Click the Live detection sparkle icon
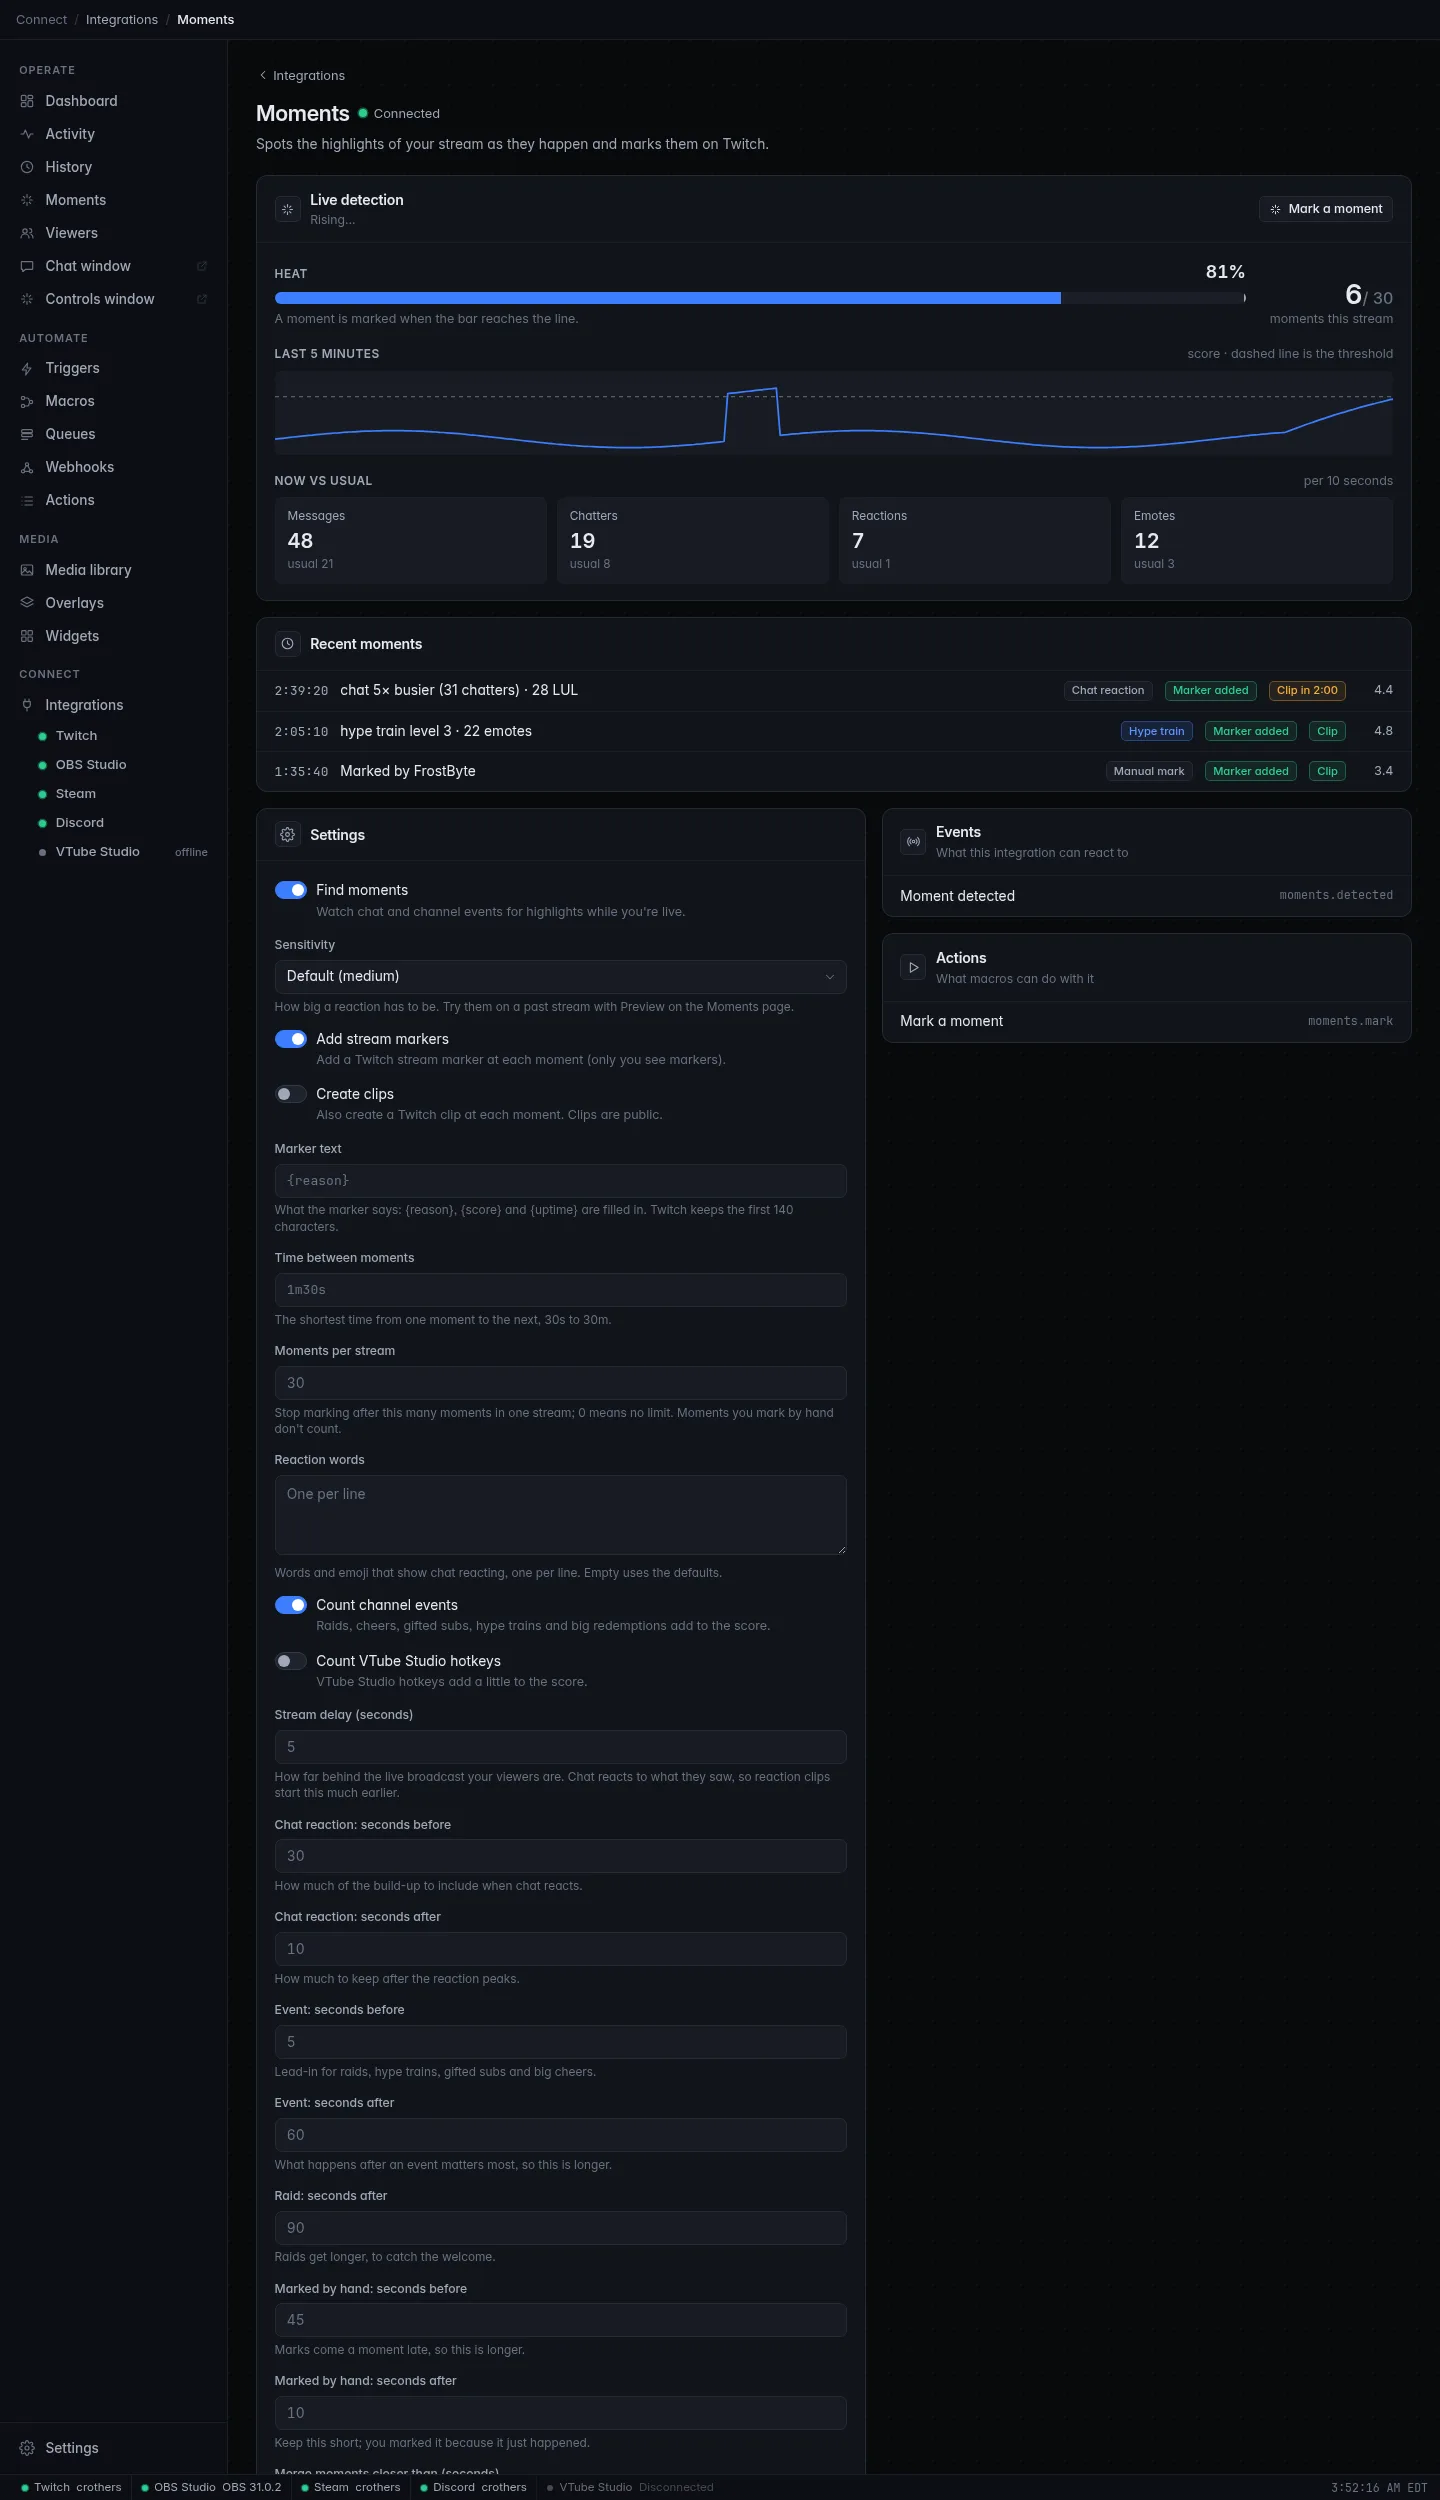The image size is (1440, 2500). point(288,209)
